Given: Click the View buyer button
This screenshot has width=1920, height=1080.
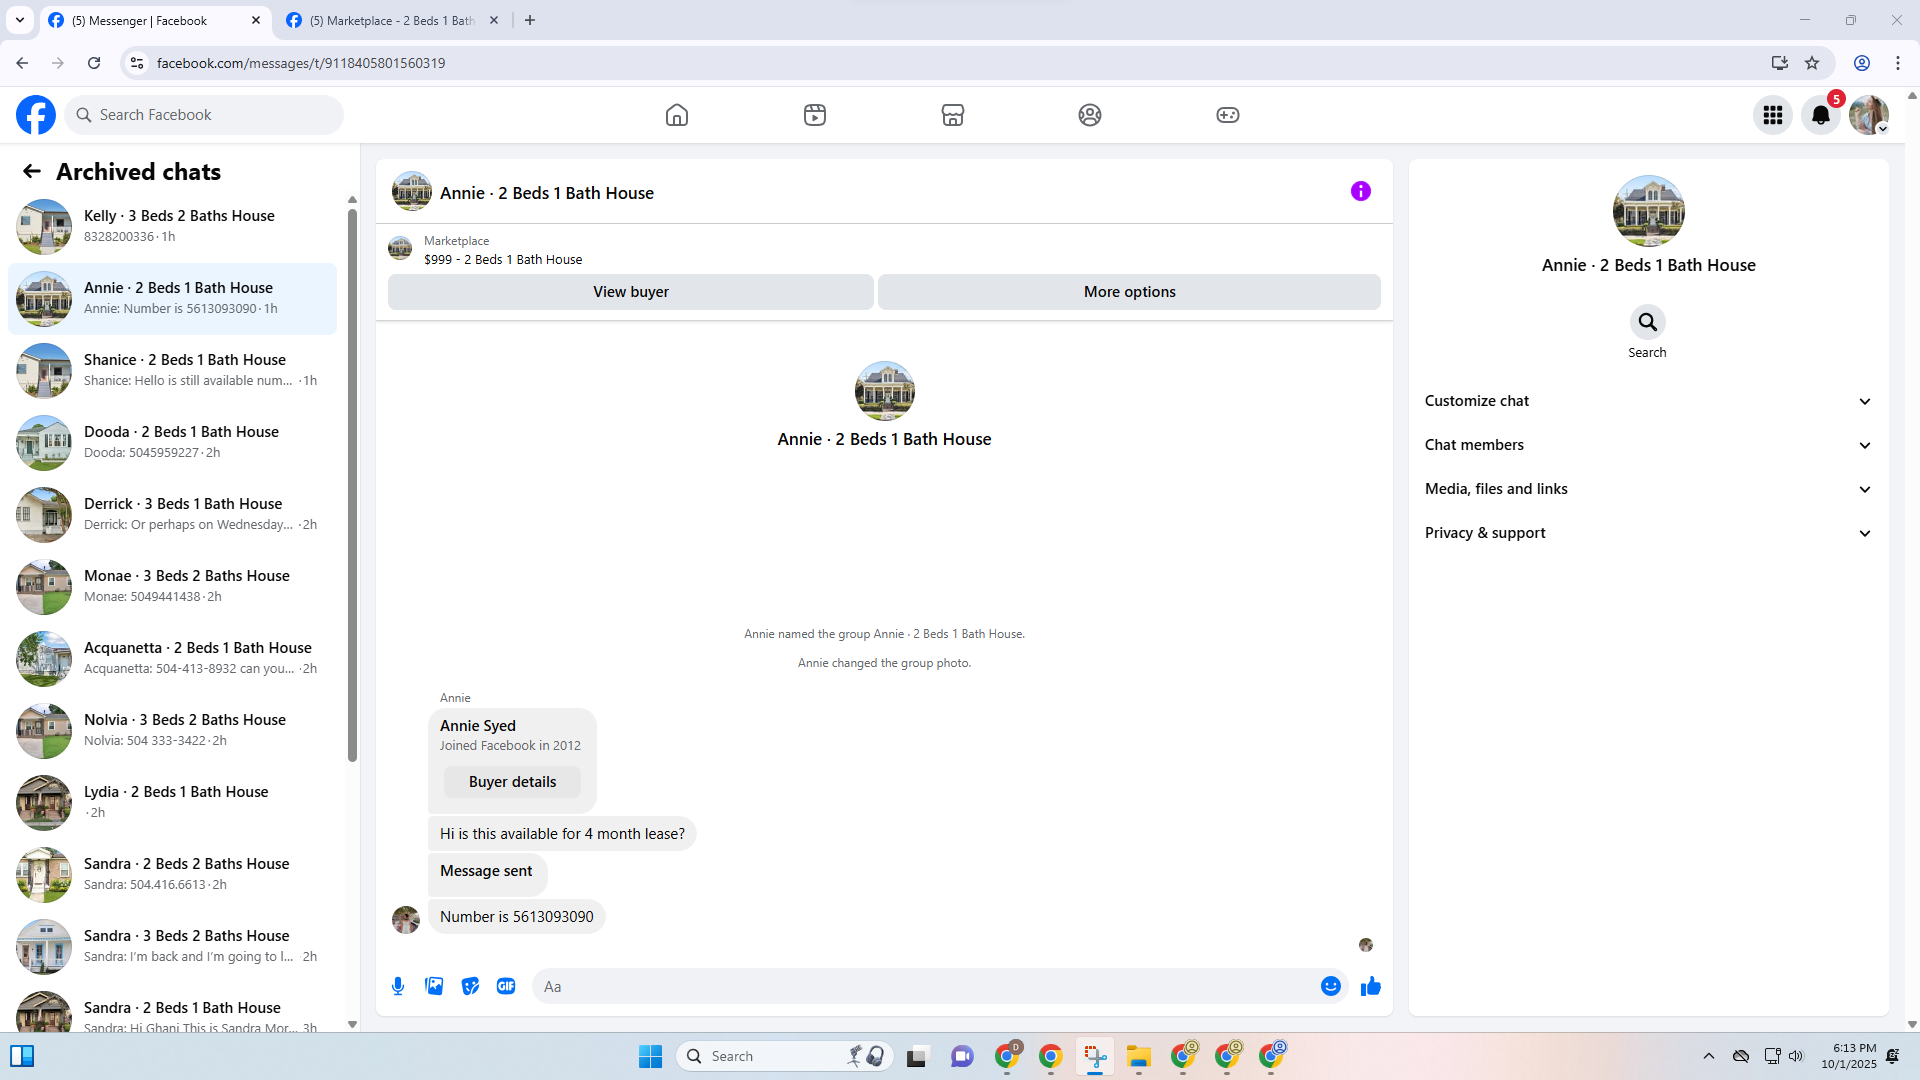Looking at the screenshot, I should point(631,292).
